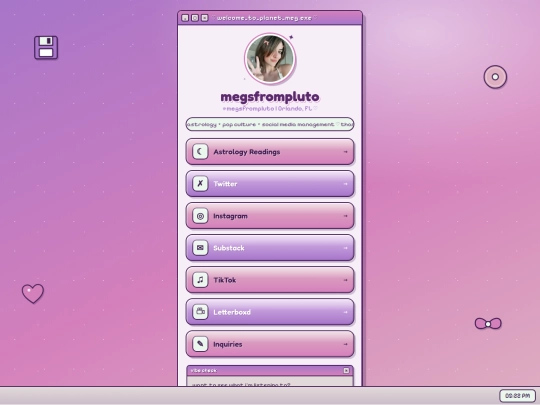The width and height of the screenshot is (540, 405).
Task: Click the welcome_to_planet_meg.exe title text
Action: point(264,18)
